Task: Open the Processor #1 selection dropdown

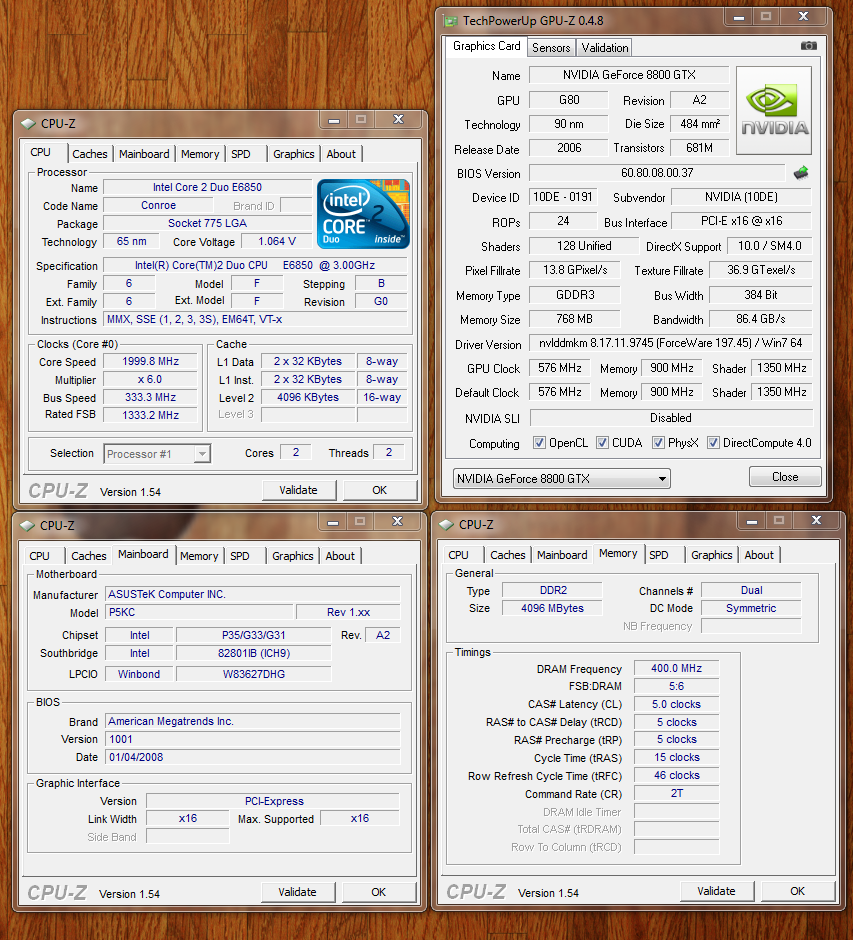Action: [157, 454]
